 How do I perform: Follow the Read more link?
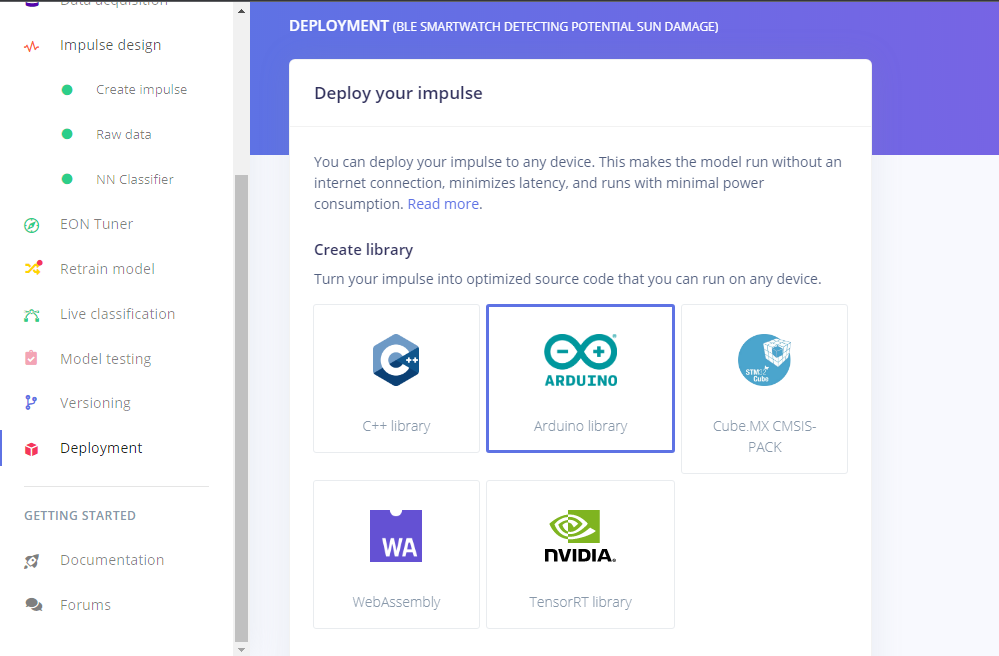pyautogui.click(x=443, y=204)
